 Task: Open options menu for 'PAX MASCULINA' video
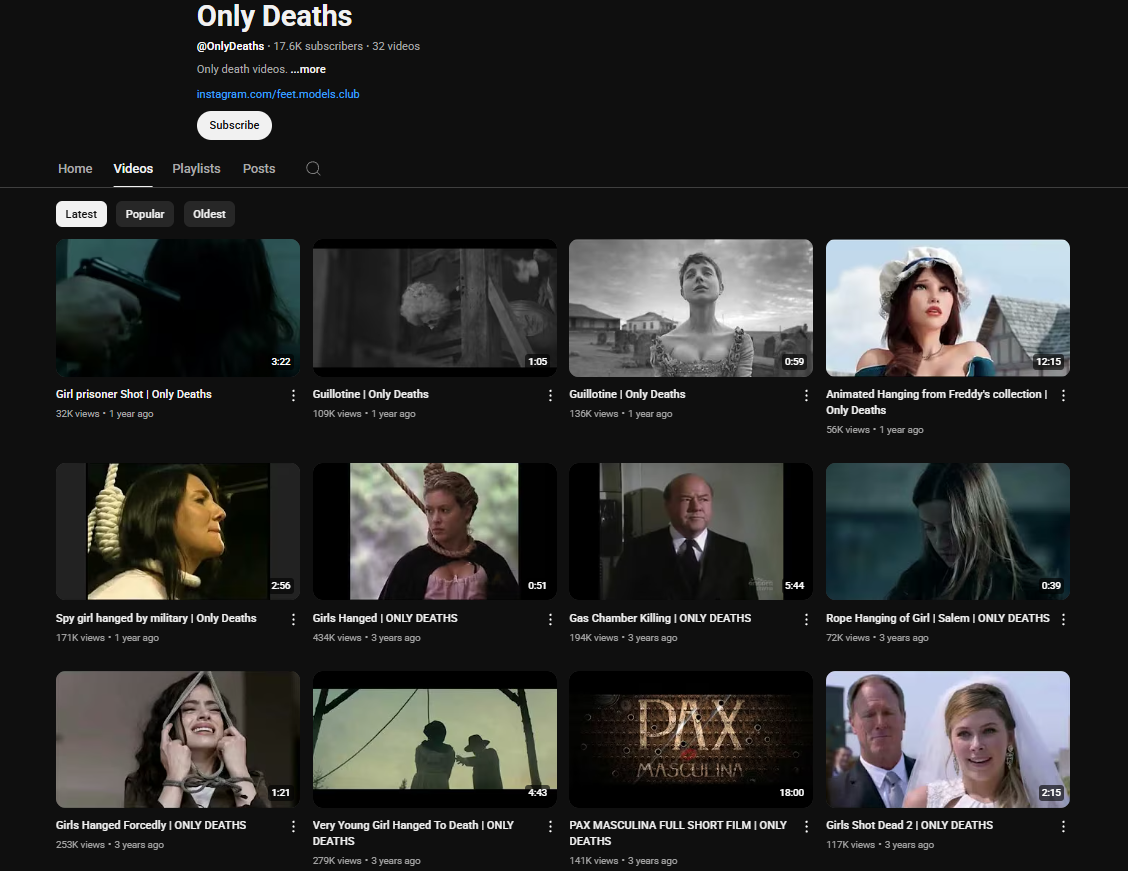coord(806,826)
